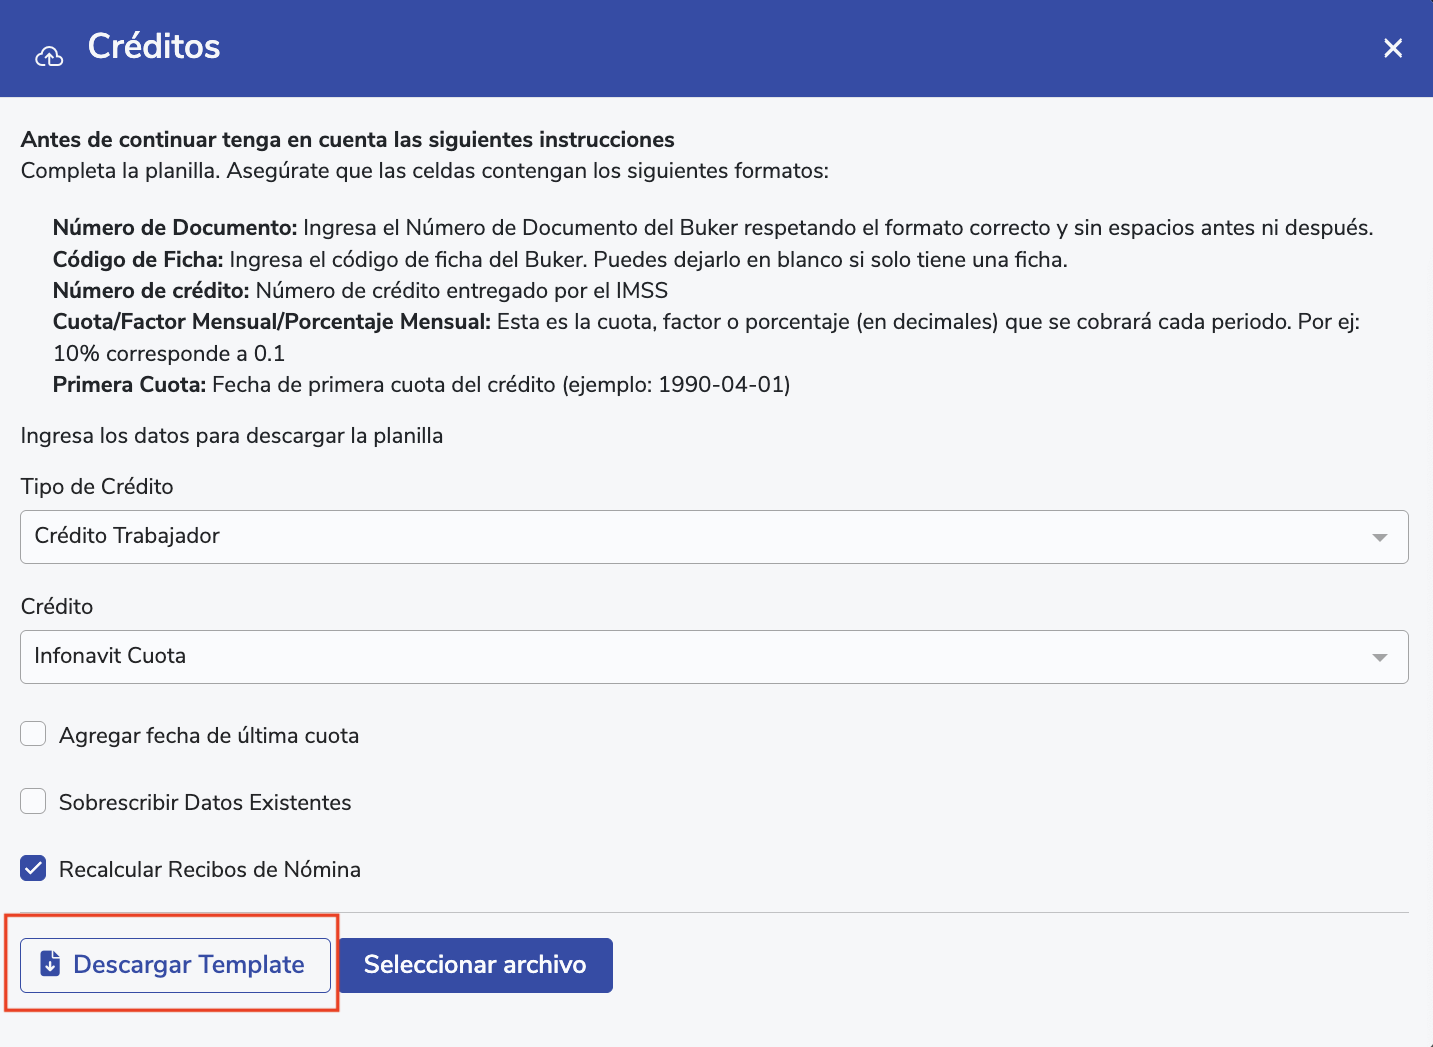This screenshot has height=1047, width=1433.
Task: Open the Crédito Trabajador combo box
Action: pos(700,537)
